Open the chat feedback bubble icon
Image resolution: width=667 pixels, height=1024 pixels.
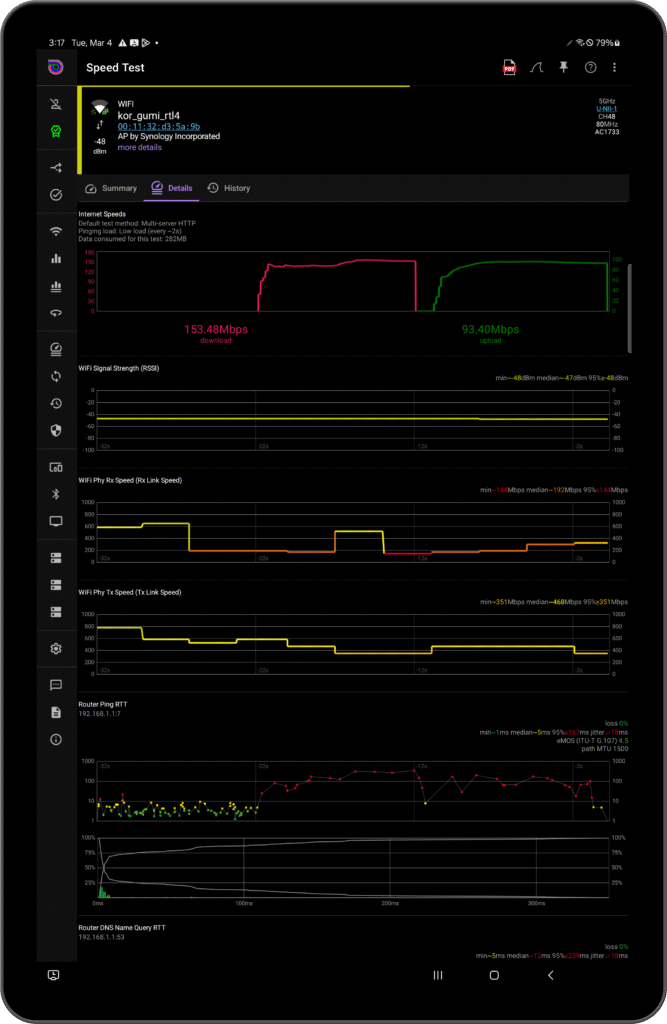point(56,685)
